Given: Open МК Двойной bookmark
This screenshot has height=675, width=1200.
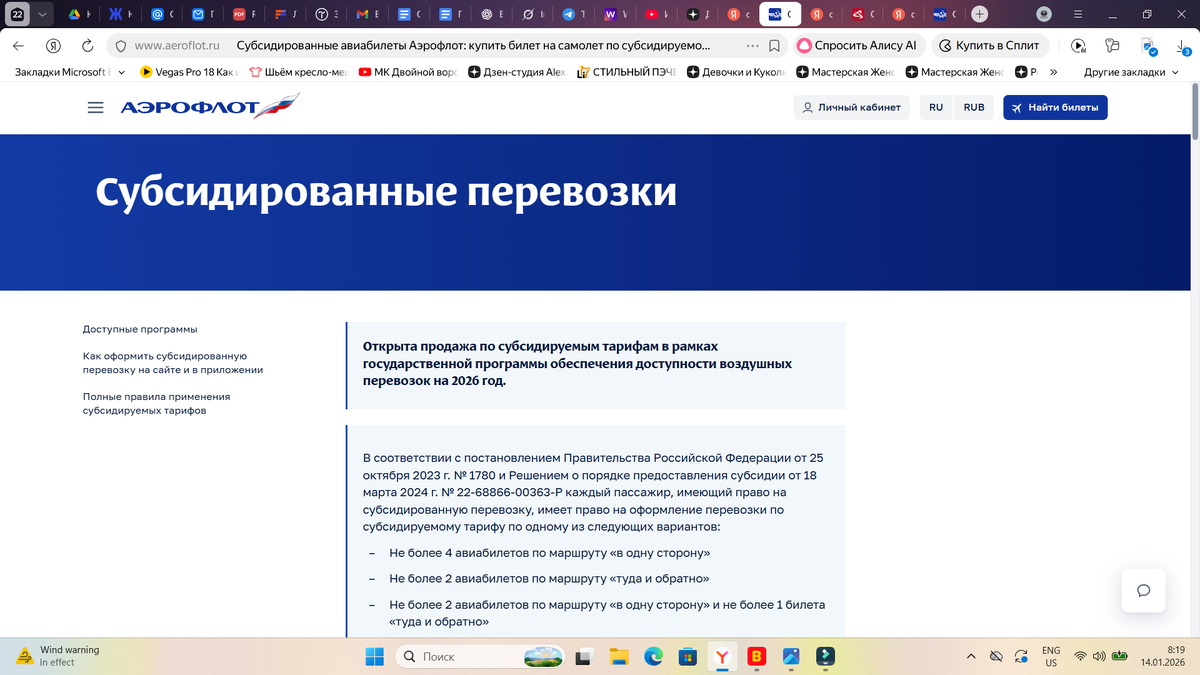Looking at the screenshot, I should pos(408,72).
